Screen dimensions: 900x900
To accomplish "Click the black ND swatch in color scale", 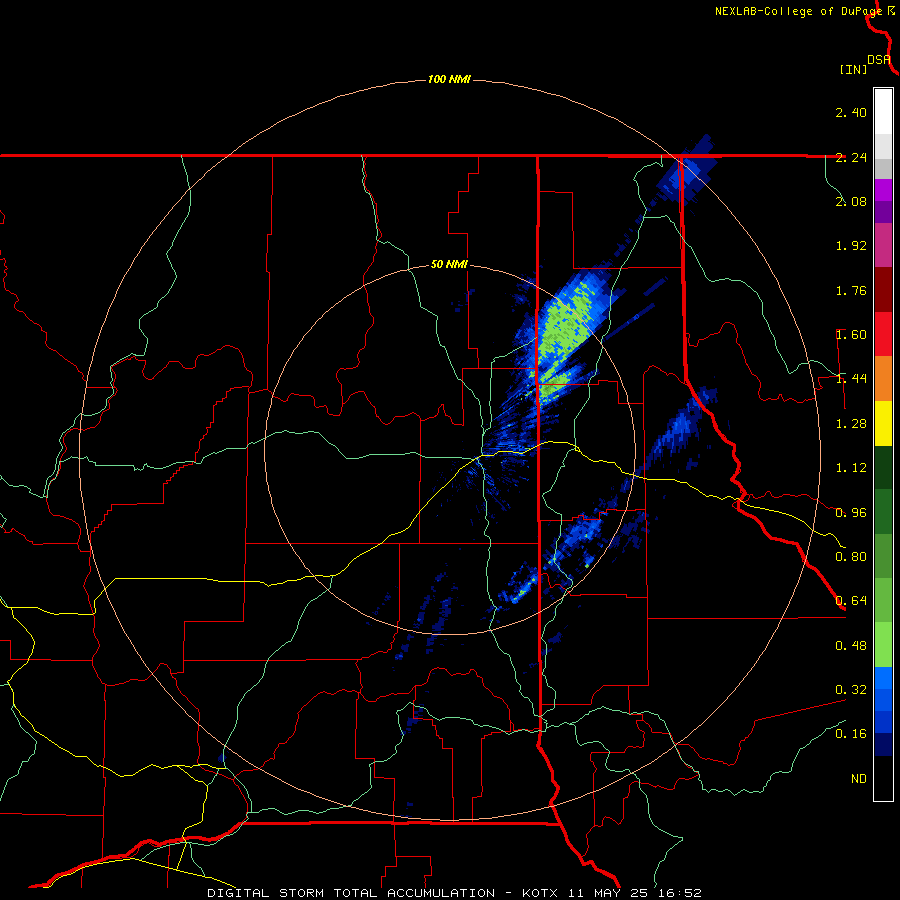I will click(x=883, y=778).
